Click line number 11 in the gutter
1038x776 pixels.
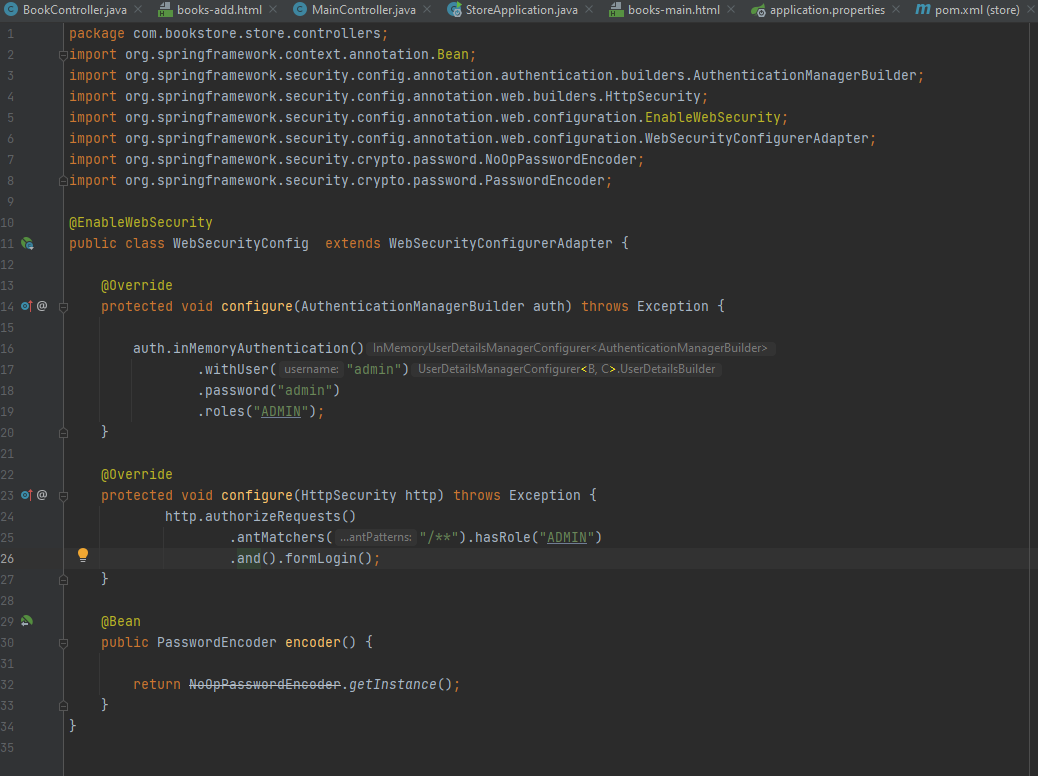click(7, 244)
